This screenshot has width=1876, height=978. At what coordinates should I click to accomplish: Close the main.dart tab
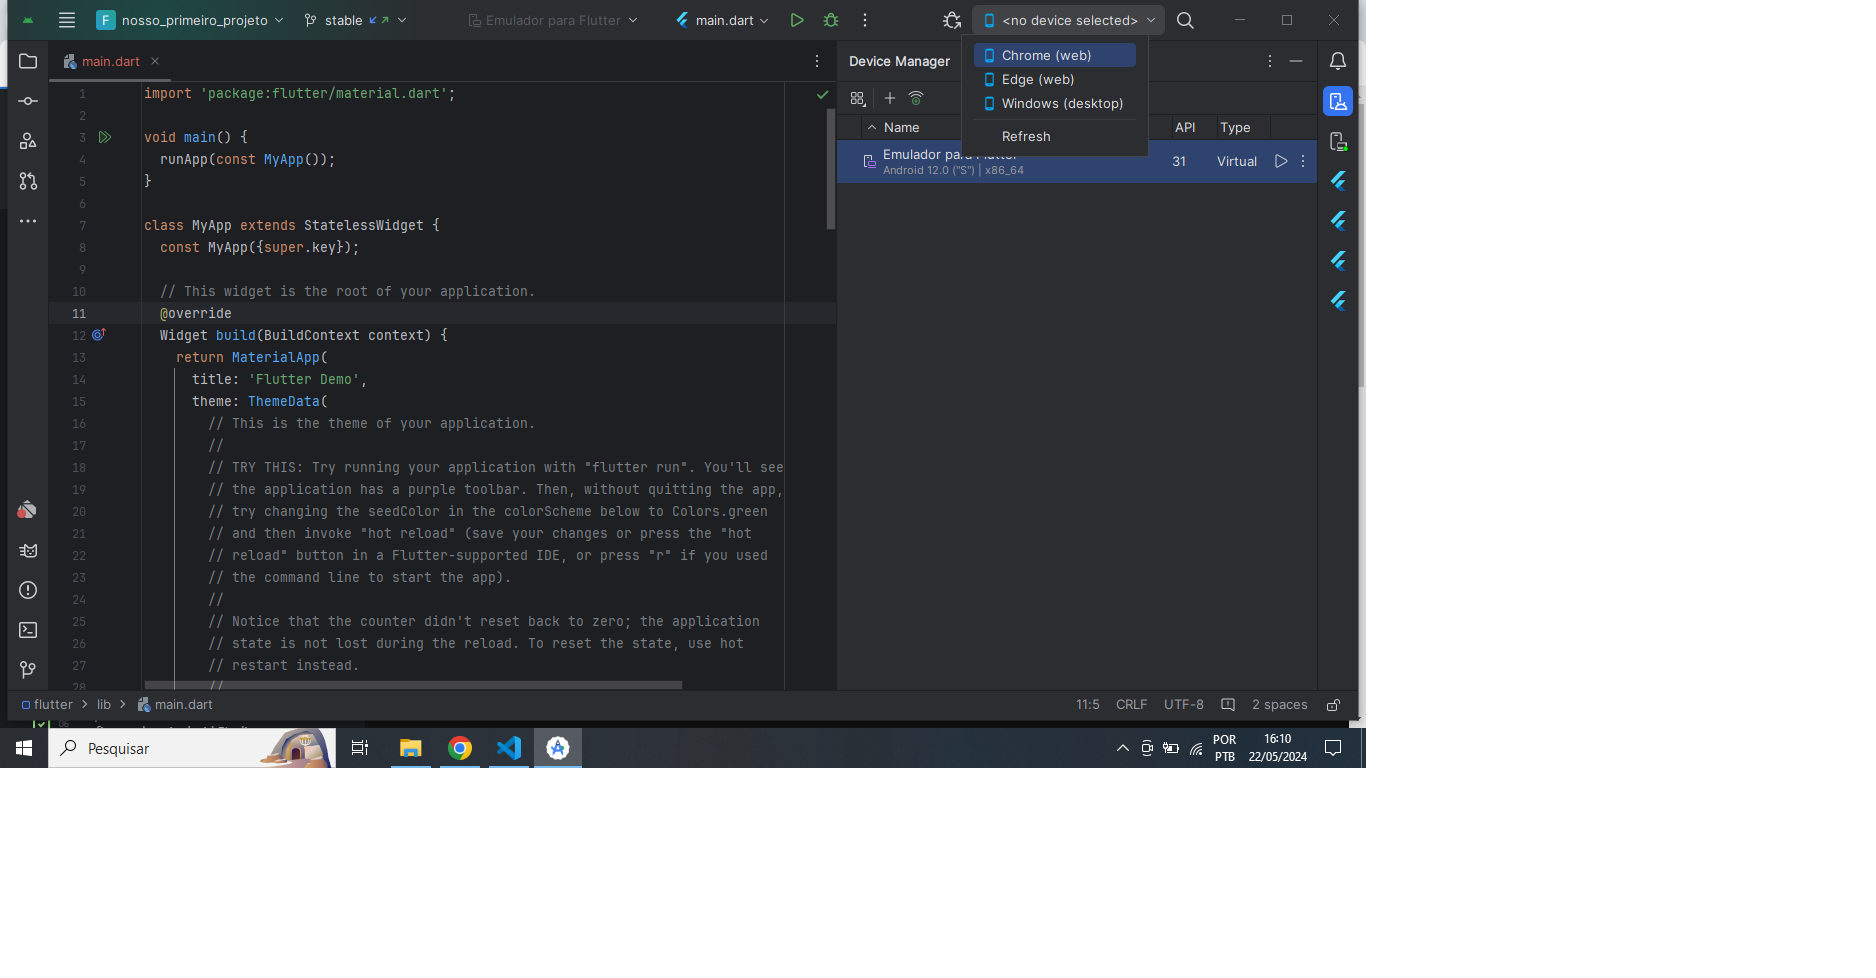155,61
